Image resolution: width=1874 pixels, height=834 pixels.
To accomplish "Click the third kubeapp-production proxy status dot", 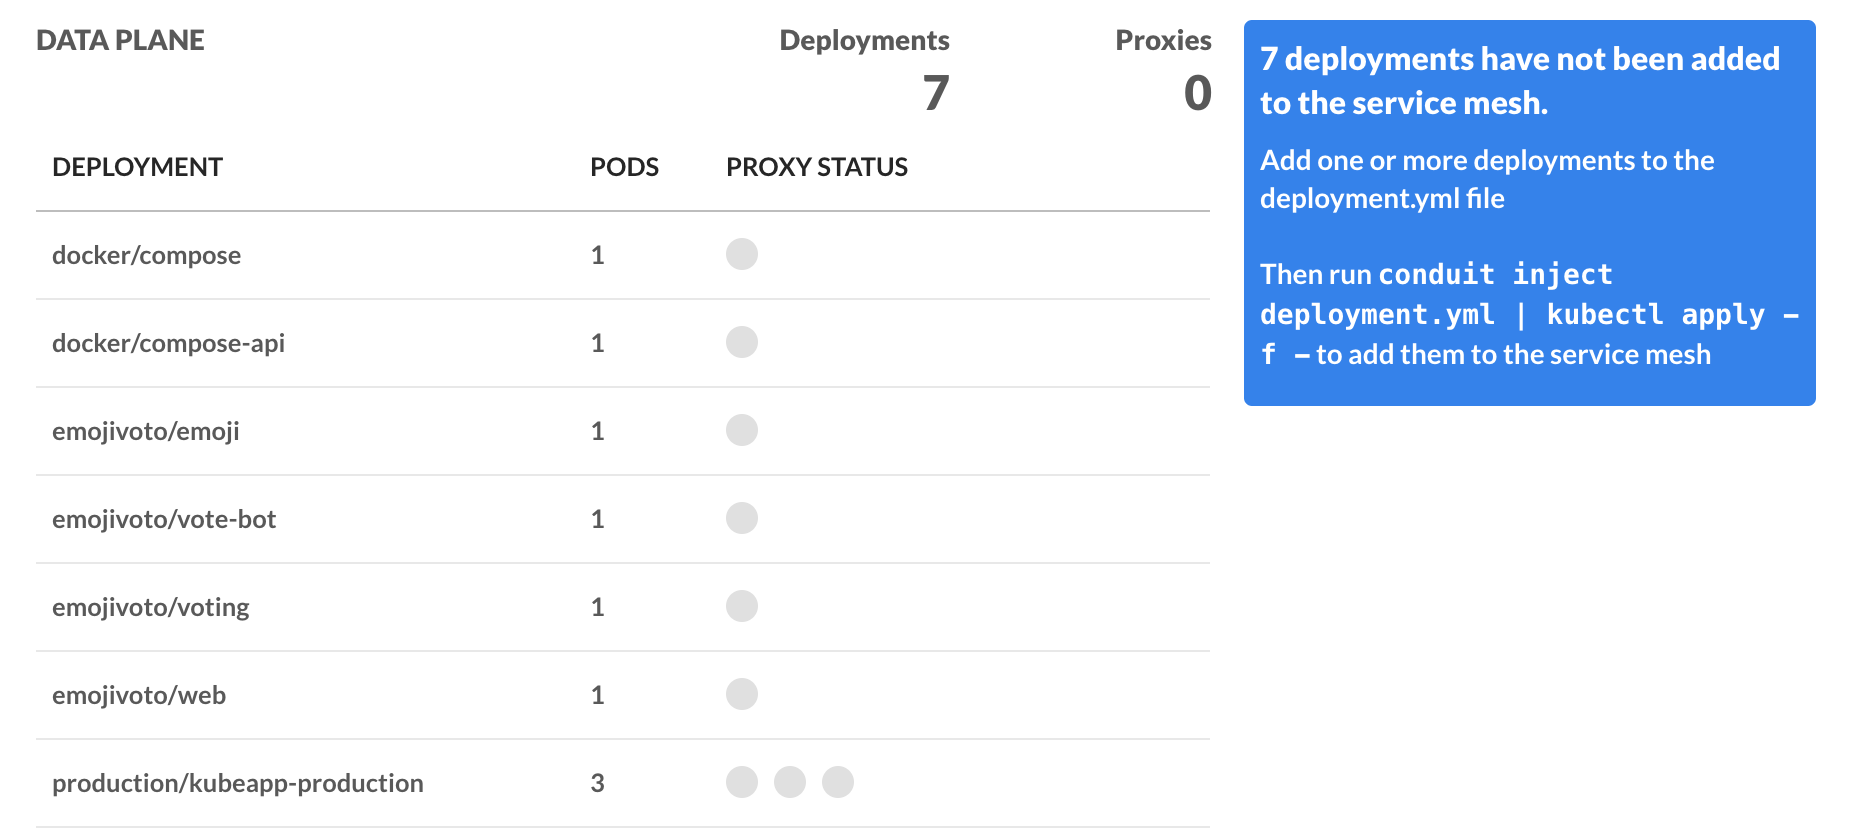I will [838, 782].
